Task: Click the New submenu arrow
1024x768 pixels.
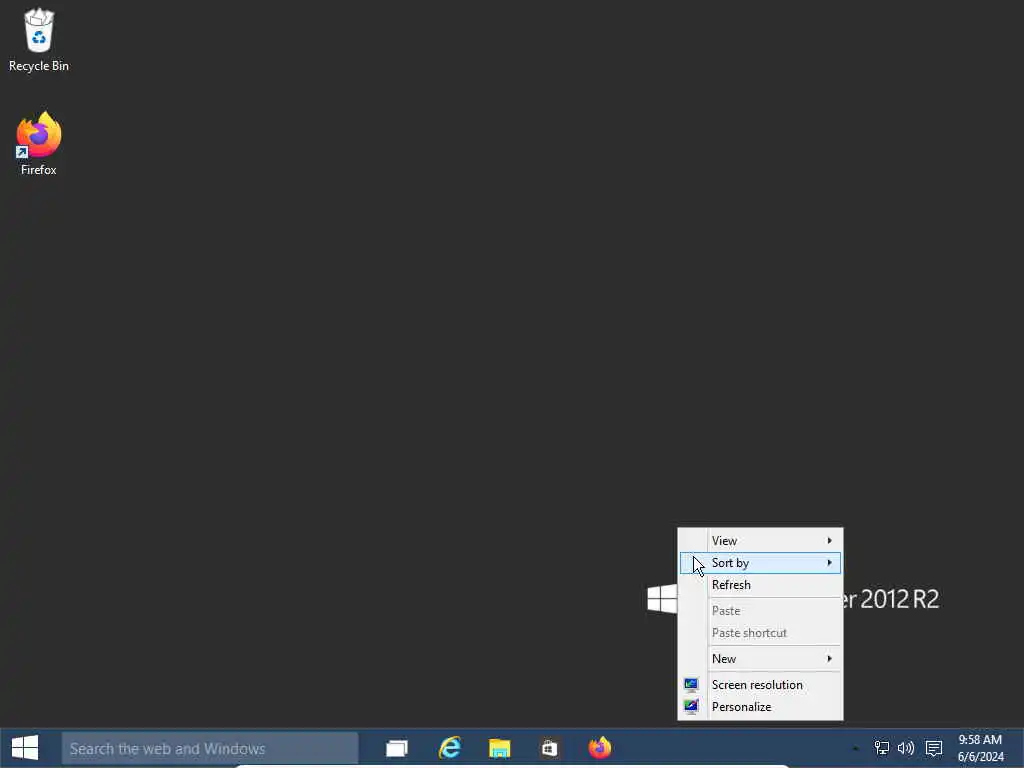Action: coord(829,659)
